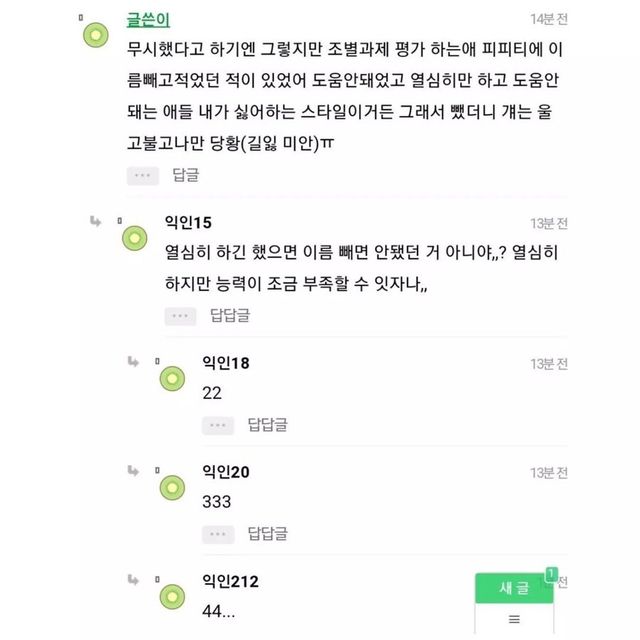640x640 pixels.
Task: Click 답답글 under 익인18's comment
Action: point(267,425)
